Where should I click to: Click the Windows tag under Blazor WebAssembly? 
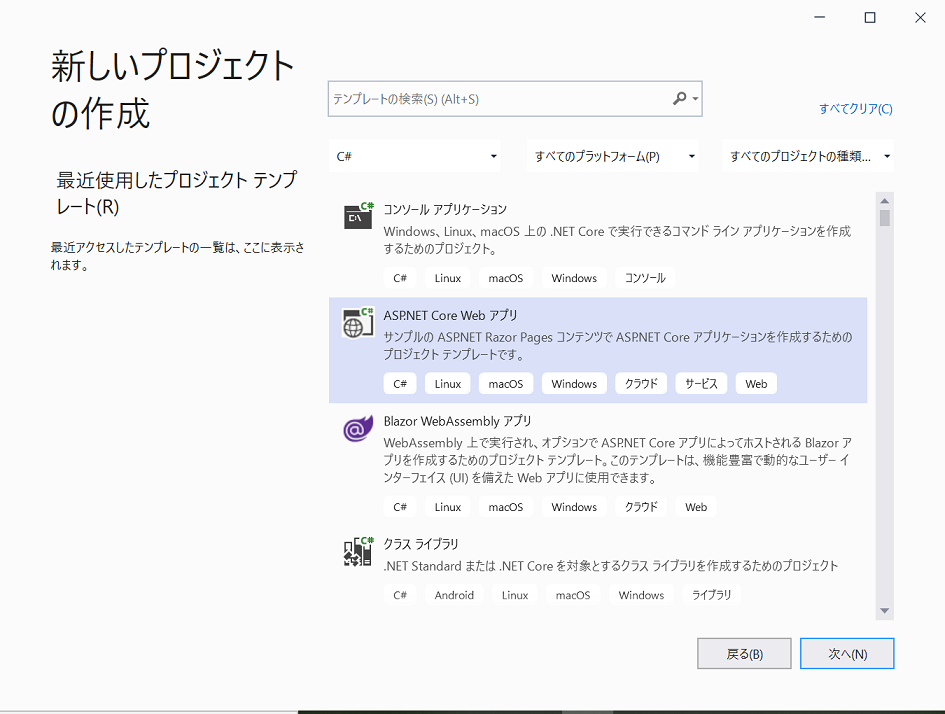[574, 507]
